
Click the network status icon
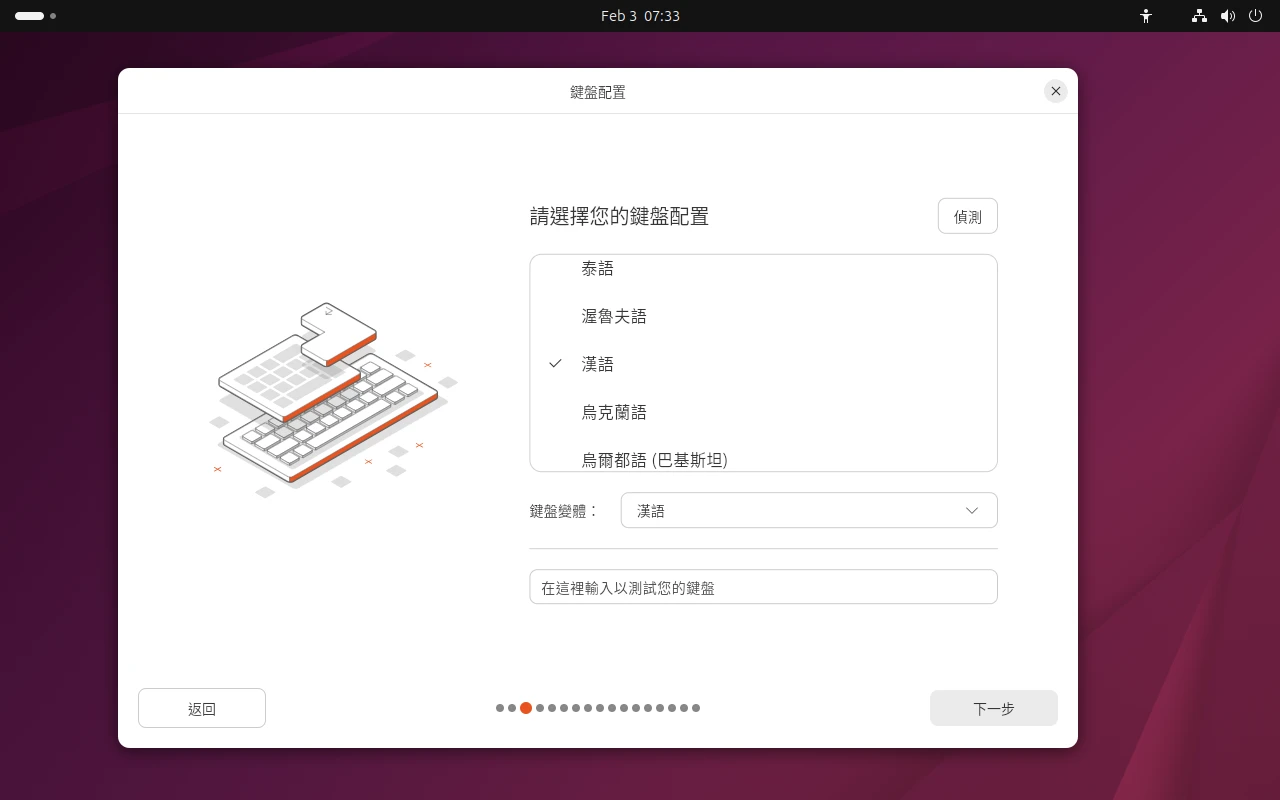(1199, 16)
